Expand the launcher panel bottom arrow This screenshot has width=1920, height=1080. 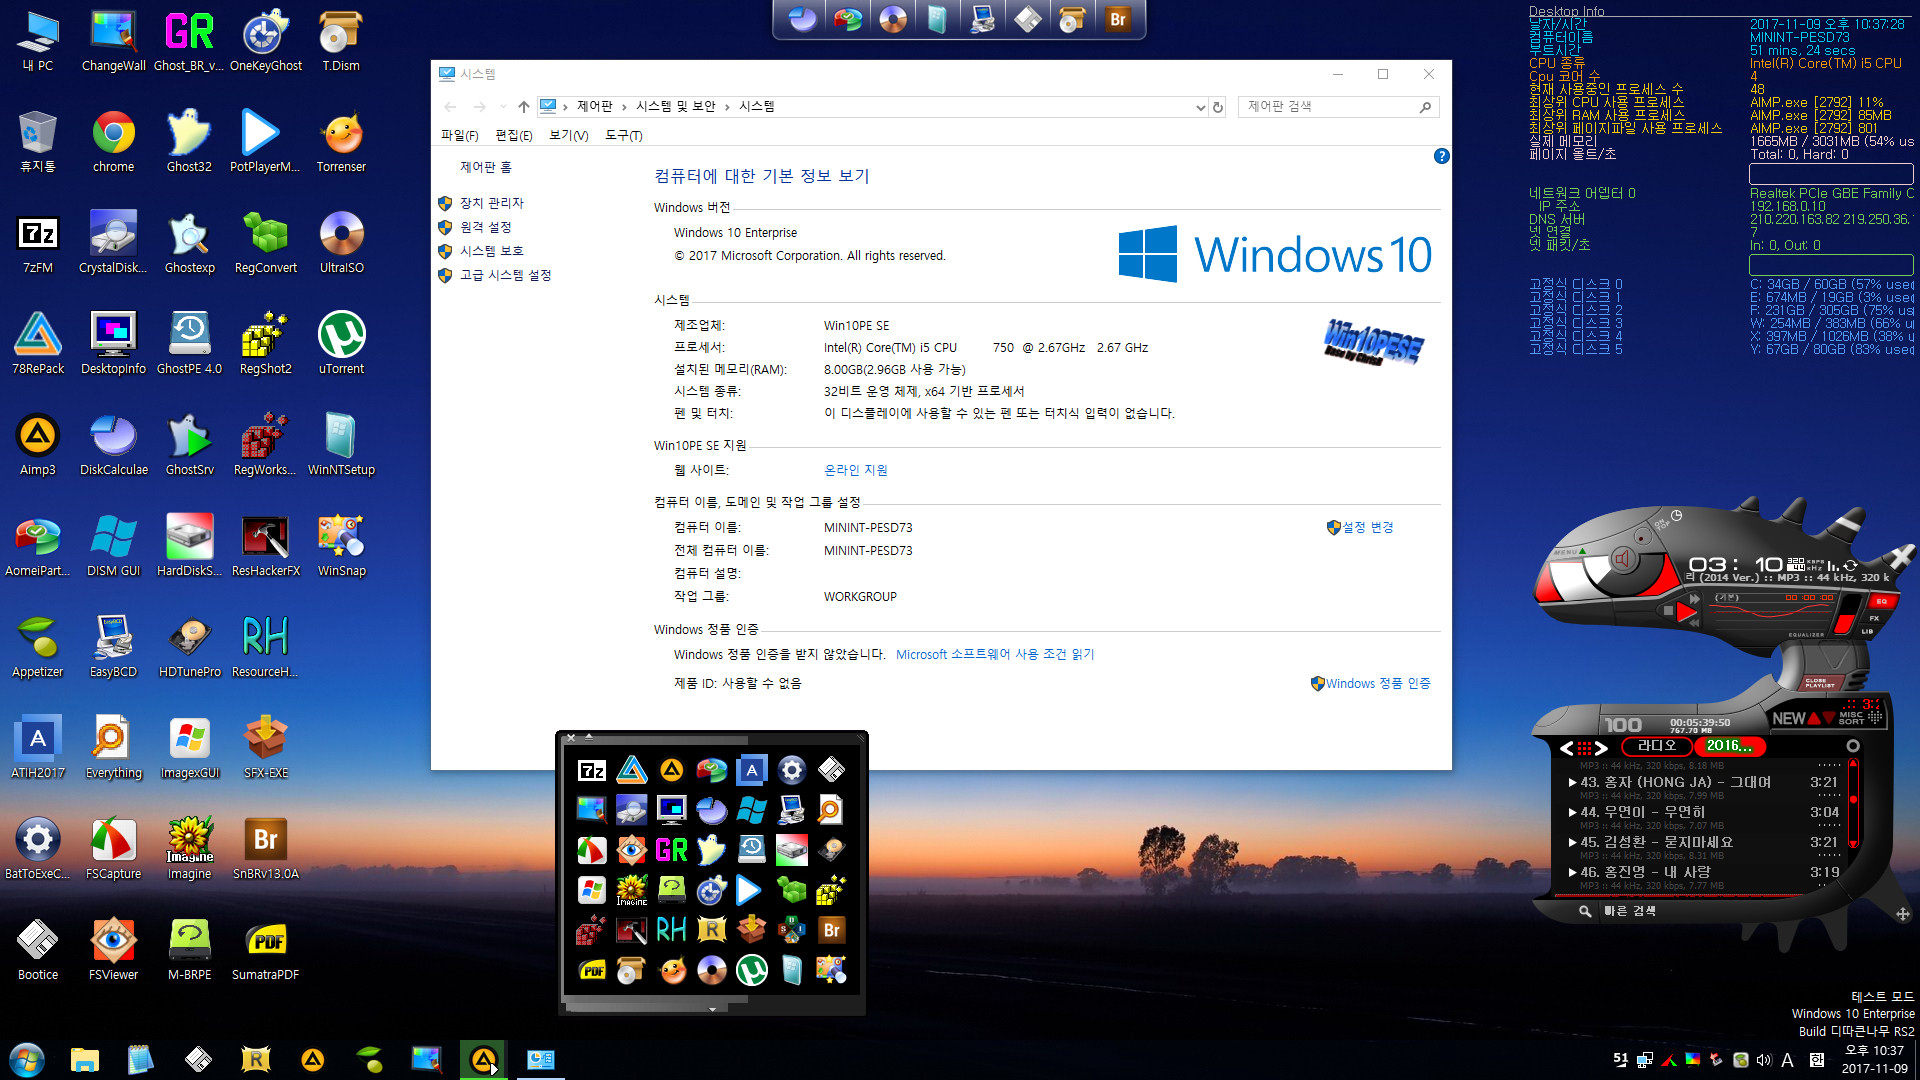[x=712, y=1009]
